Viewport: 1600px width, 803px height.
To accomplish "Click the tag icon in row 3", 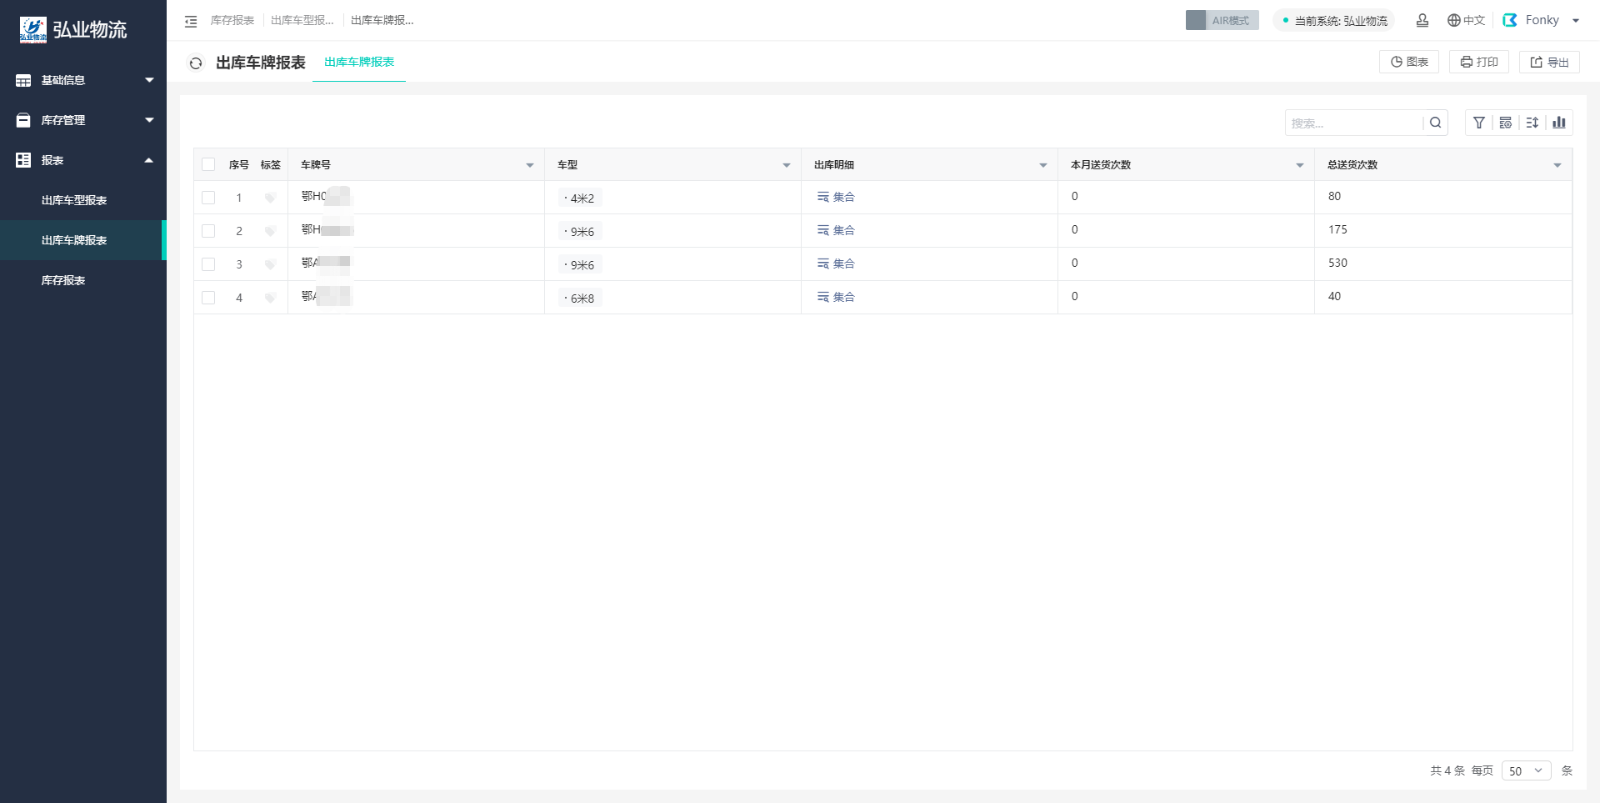I will point(270,265).
